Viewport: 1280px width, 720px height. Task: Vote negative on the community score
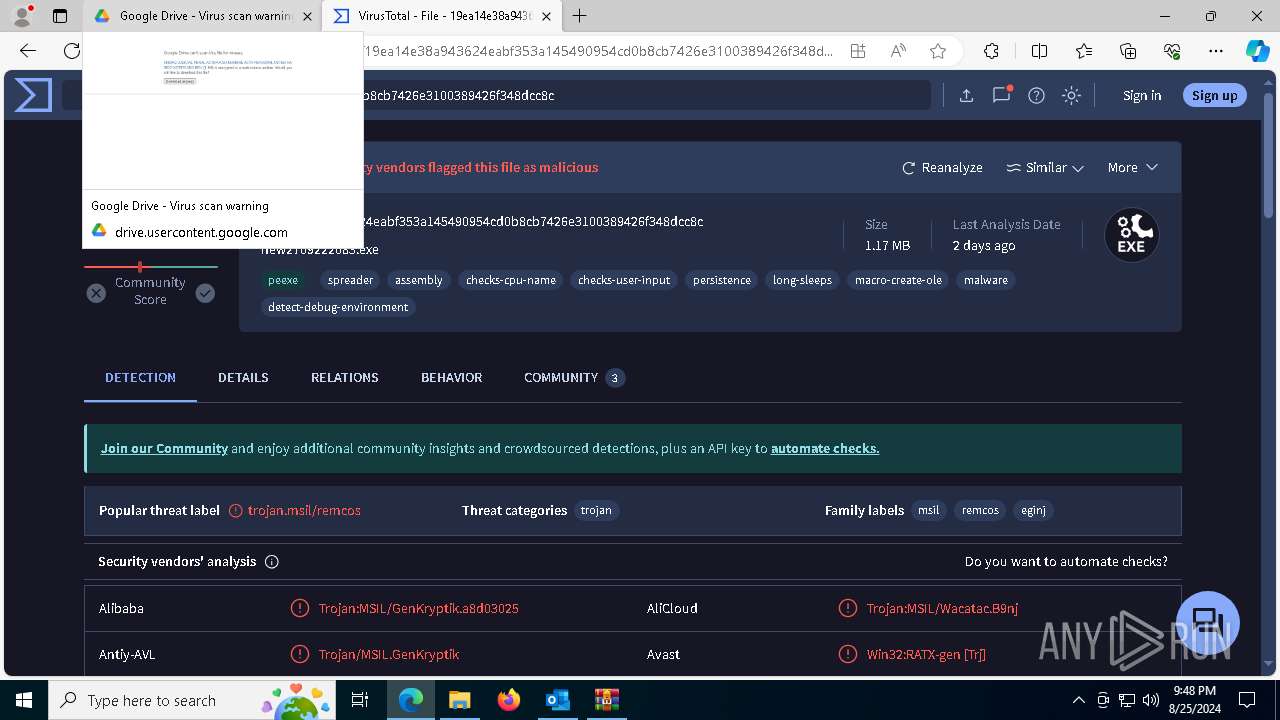tap(96, 293)
